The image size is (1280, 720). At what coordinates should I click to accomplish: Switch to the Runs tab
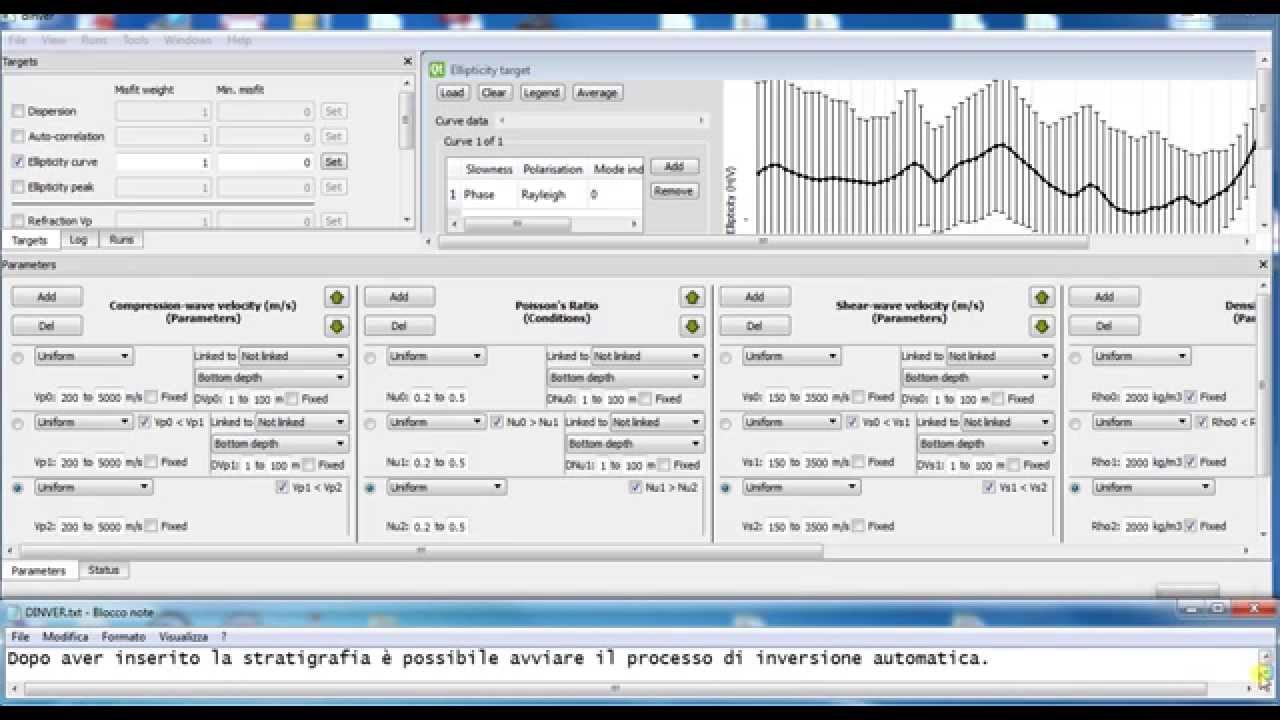tap(121, 240)
